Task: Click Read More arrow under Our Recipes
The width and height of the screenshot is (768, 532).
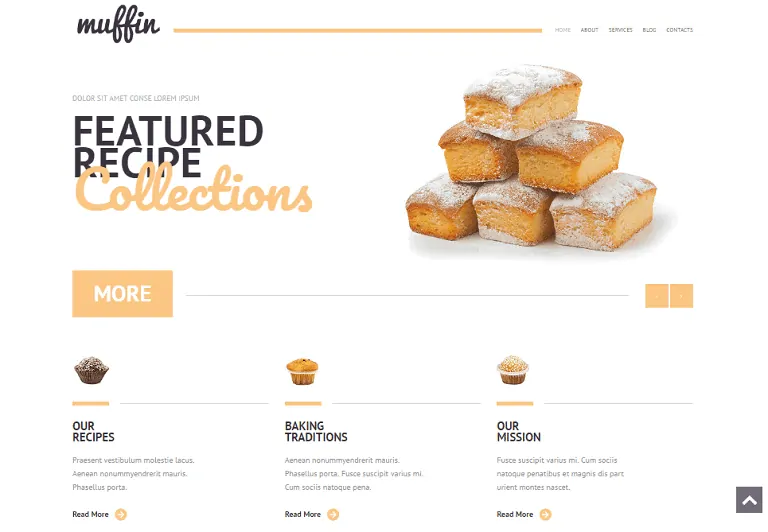Action: coord(120,514)
